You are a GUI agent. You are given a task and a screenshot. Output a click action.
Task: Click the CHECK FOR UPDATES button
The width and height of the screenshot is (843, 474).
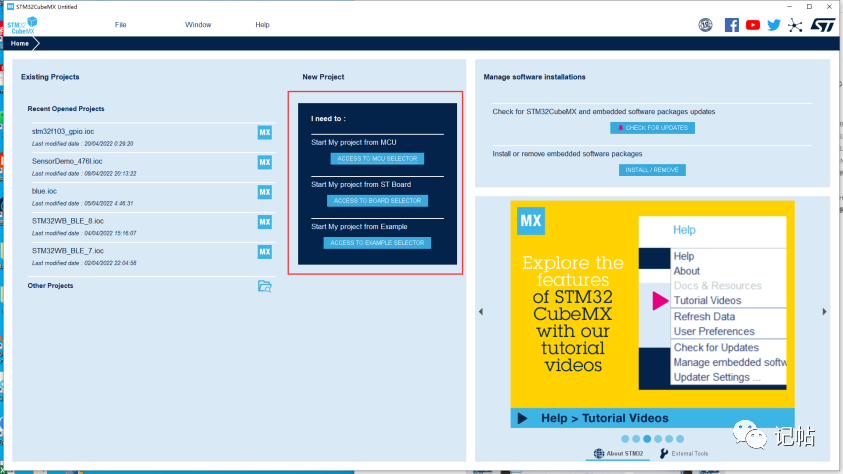pos(652,128)
